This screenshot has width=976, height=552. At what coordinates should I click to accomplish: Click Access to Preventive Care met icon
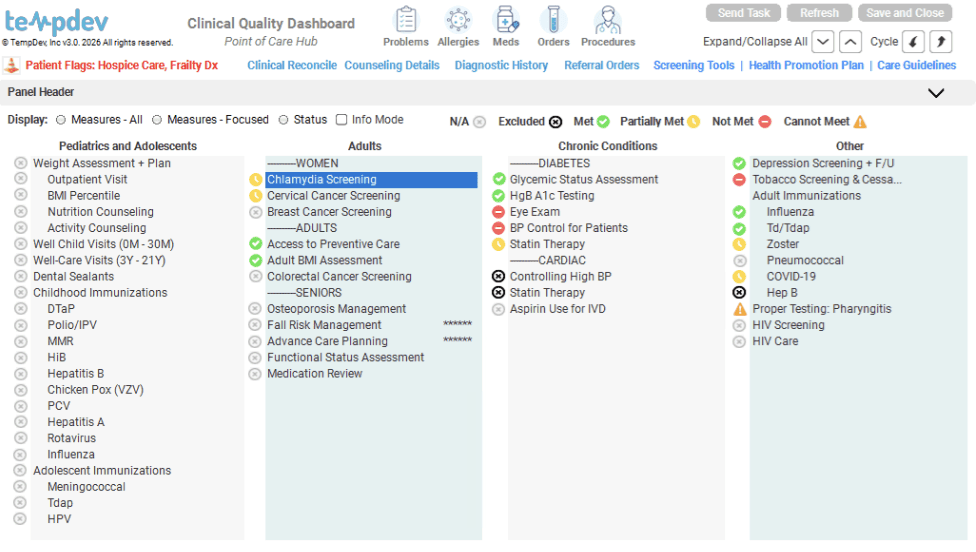point(255,244)
